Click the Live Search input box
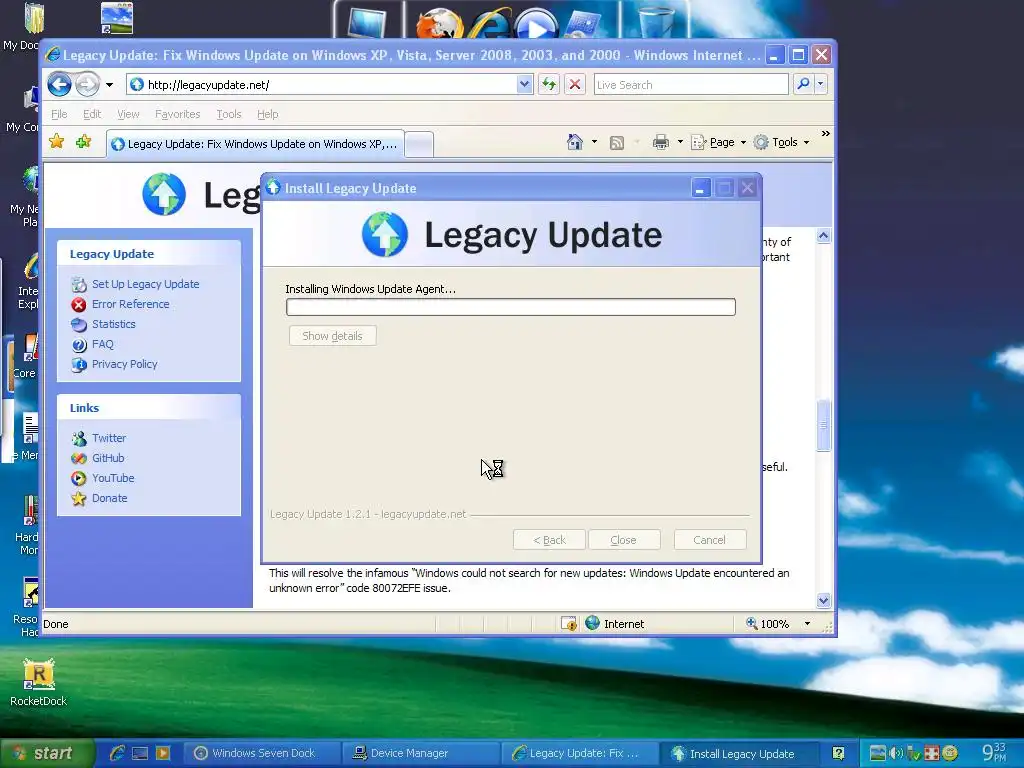This screenshot has height=768, width=1024. click(691, 84)
